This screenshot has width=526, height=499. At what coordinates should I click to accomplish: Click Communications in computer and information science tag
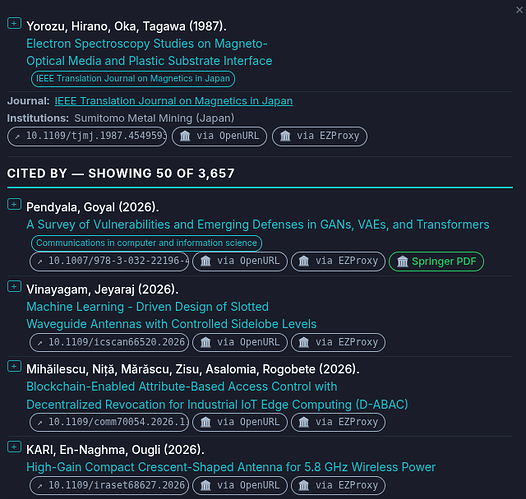pyautogui.click(x=146, y=243)
